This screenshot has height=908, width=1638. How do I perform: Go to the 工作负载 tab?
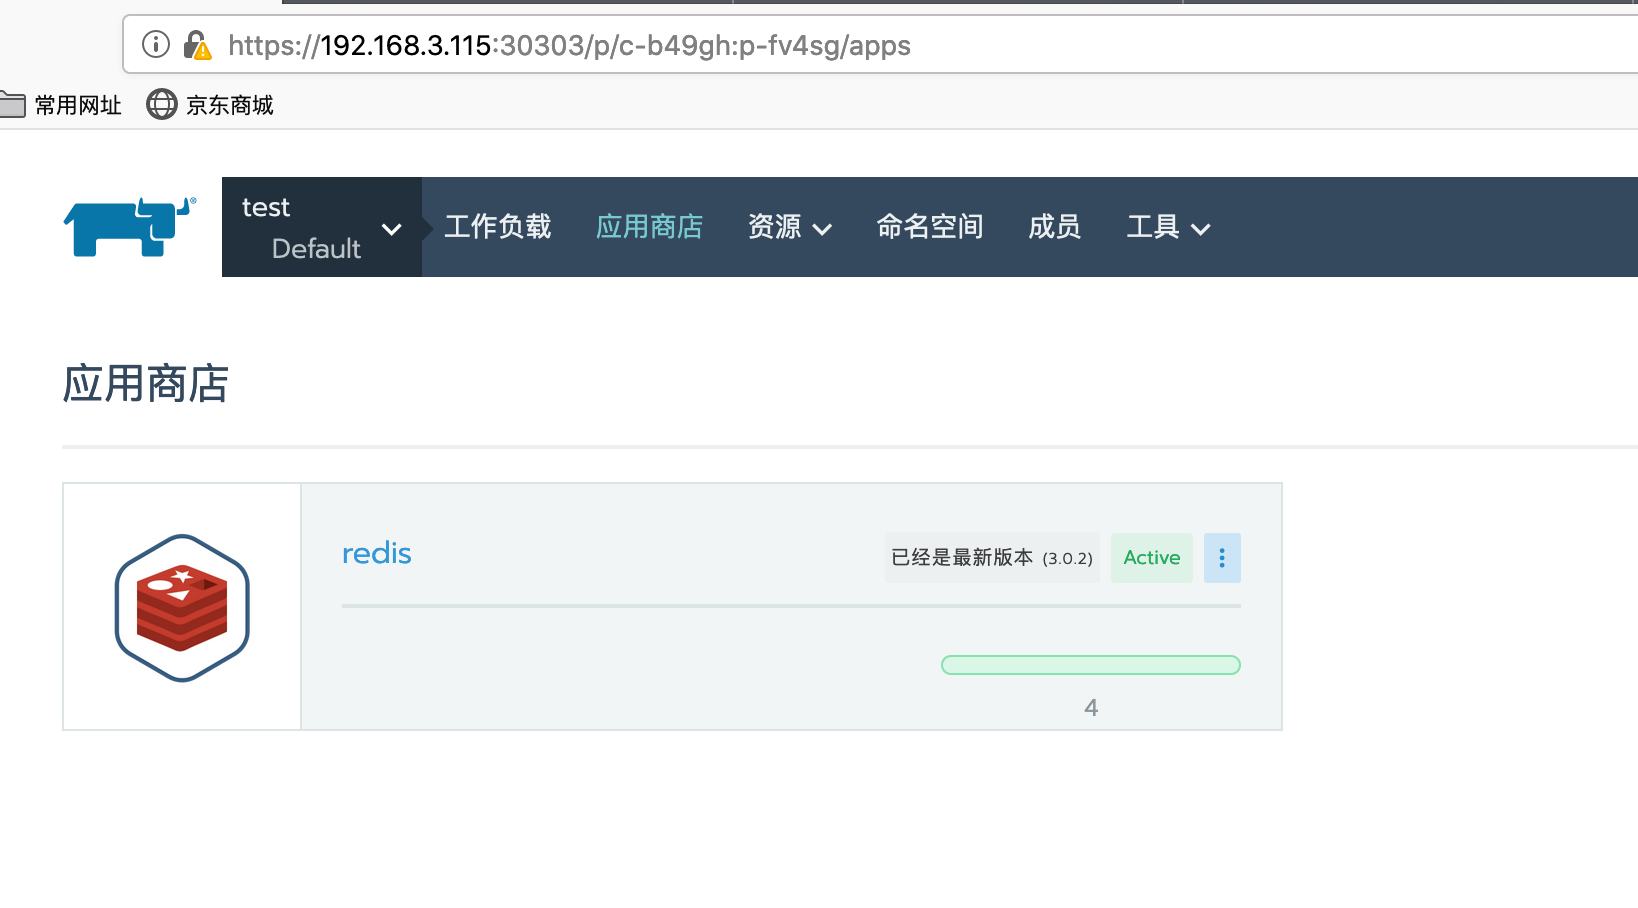498,227
